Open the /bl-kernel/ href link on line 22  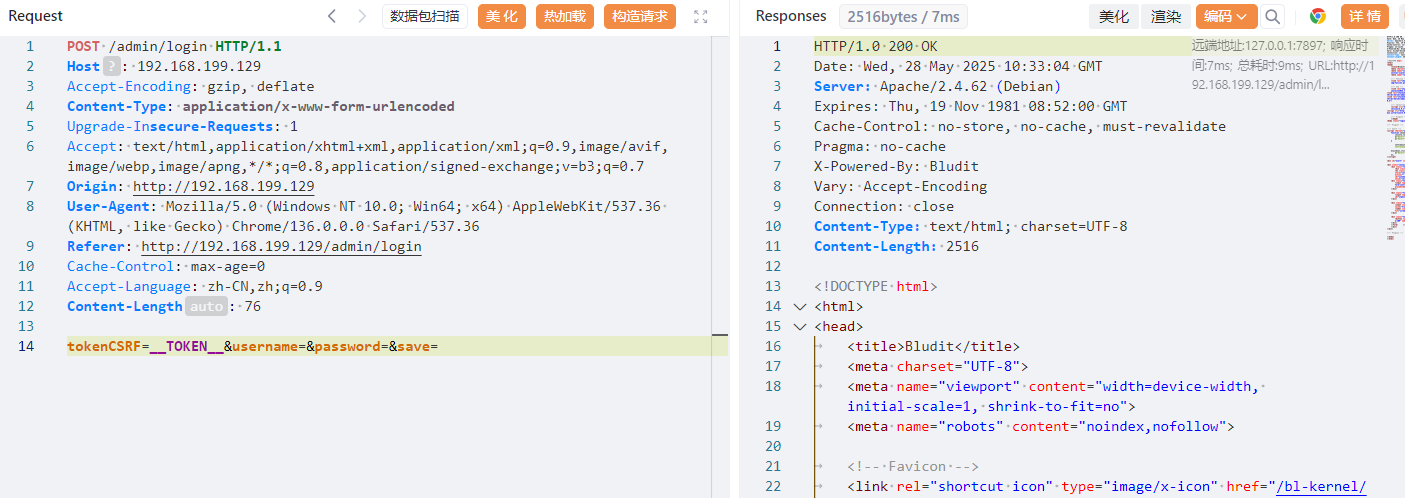point(1320,486)
